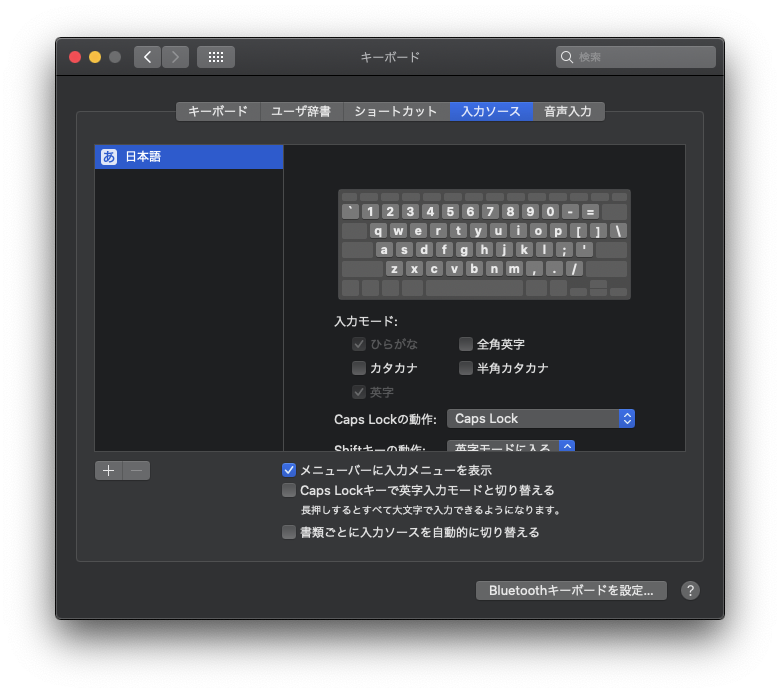The image size is (780, 693).
Task: Go back with the left chevron button
Action: coord(147,57)
